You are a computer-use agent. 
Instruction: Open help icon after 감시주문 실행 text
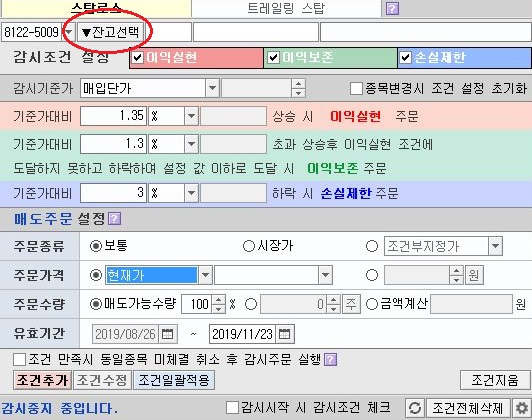[330, 359]
